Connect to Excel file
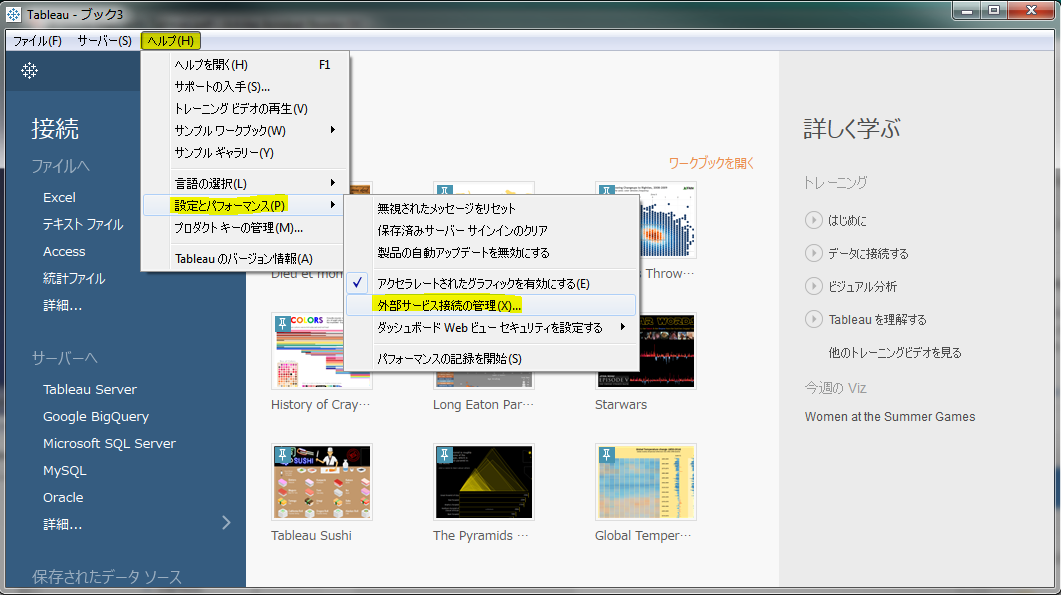 coord(60,197)
